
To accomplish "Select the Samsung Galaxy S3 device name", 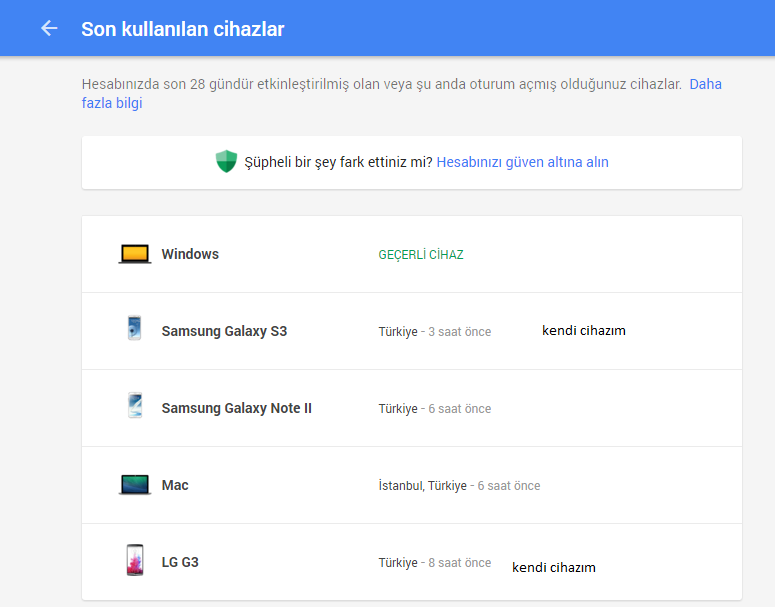I will [x=224, y=331].
